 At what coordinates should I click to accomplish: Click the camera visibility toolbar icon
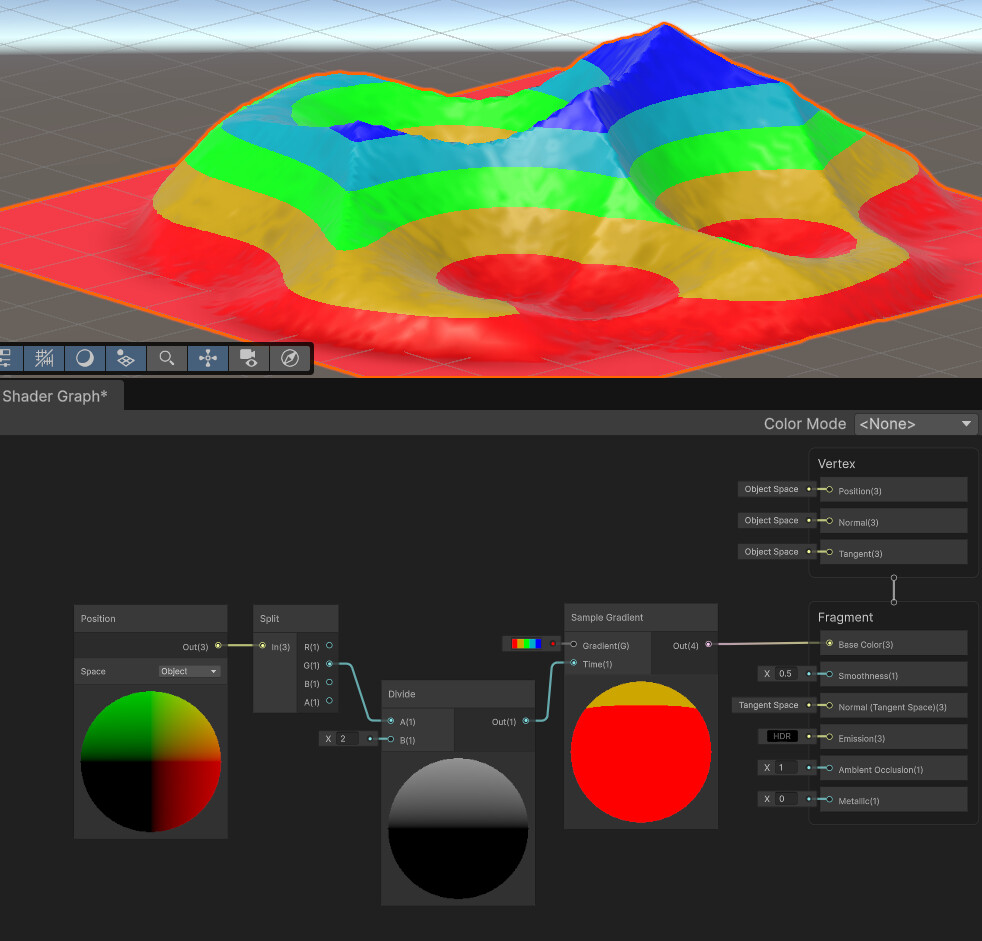click(247, 358)
